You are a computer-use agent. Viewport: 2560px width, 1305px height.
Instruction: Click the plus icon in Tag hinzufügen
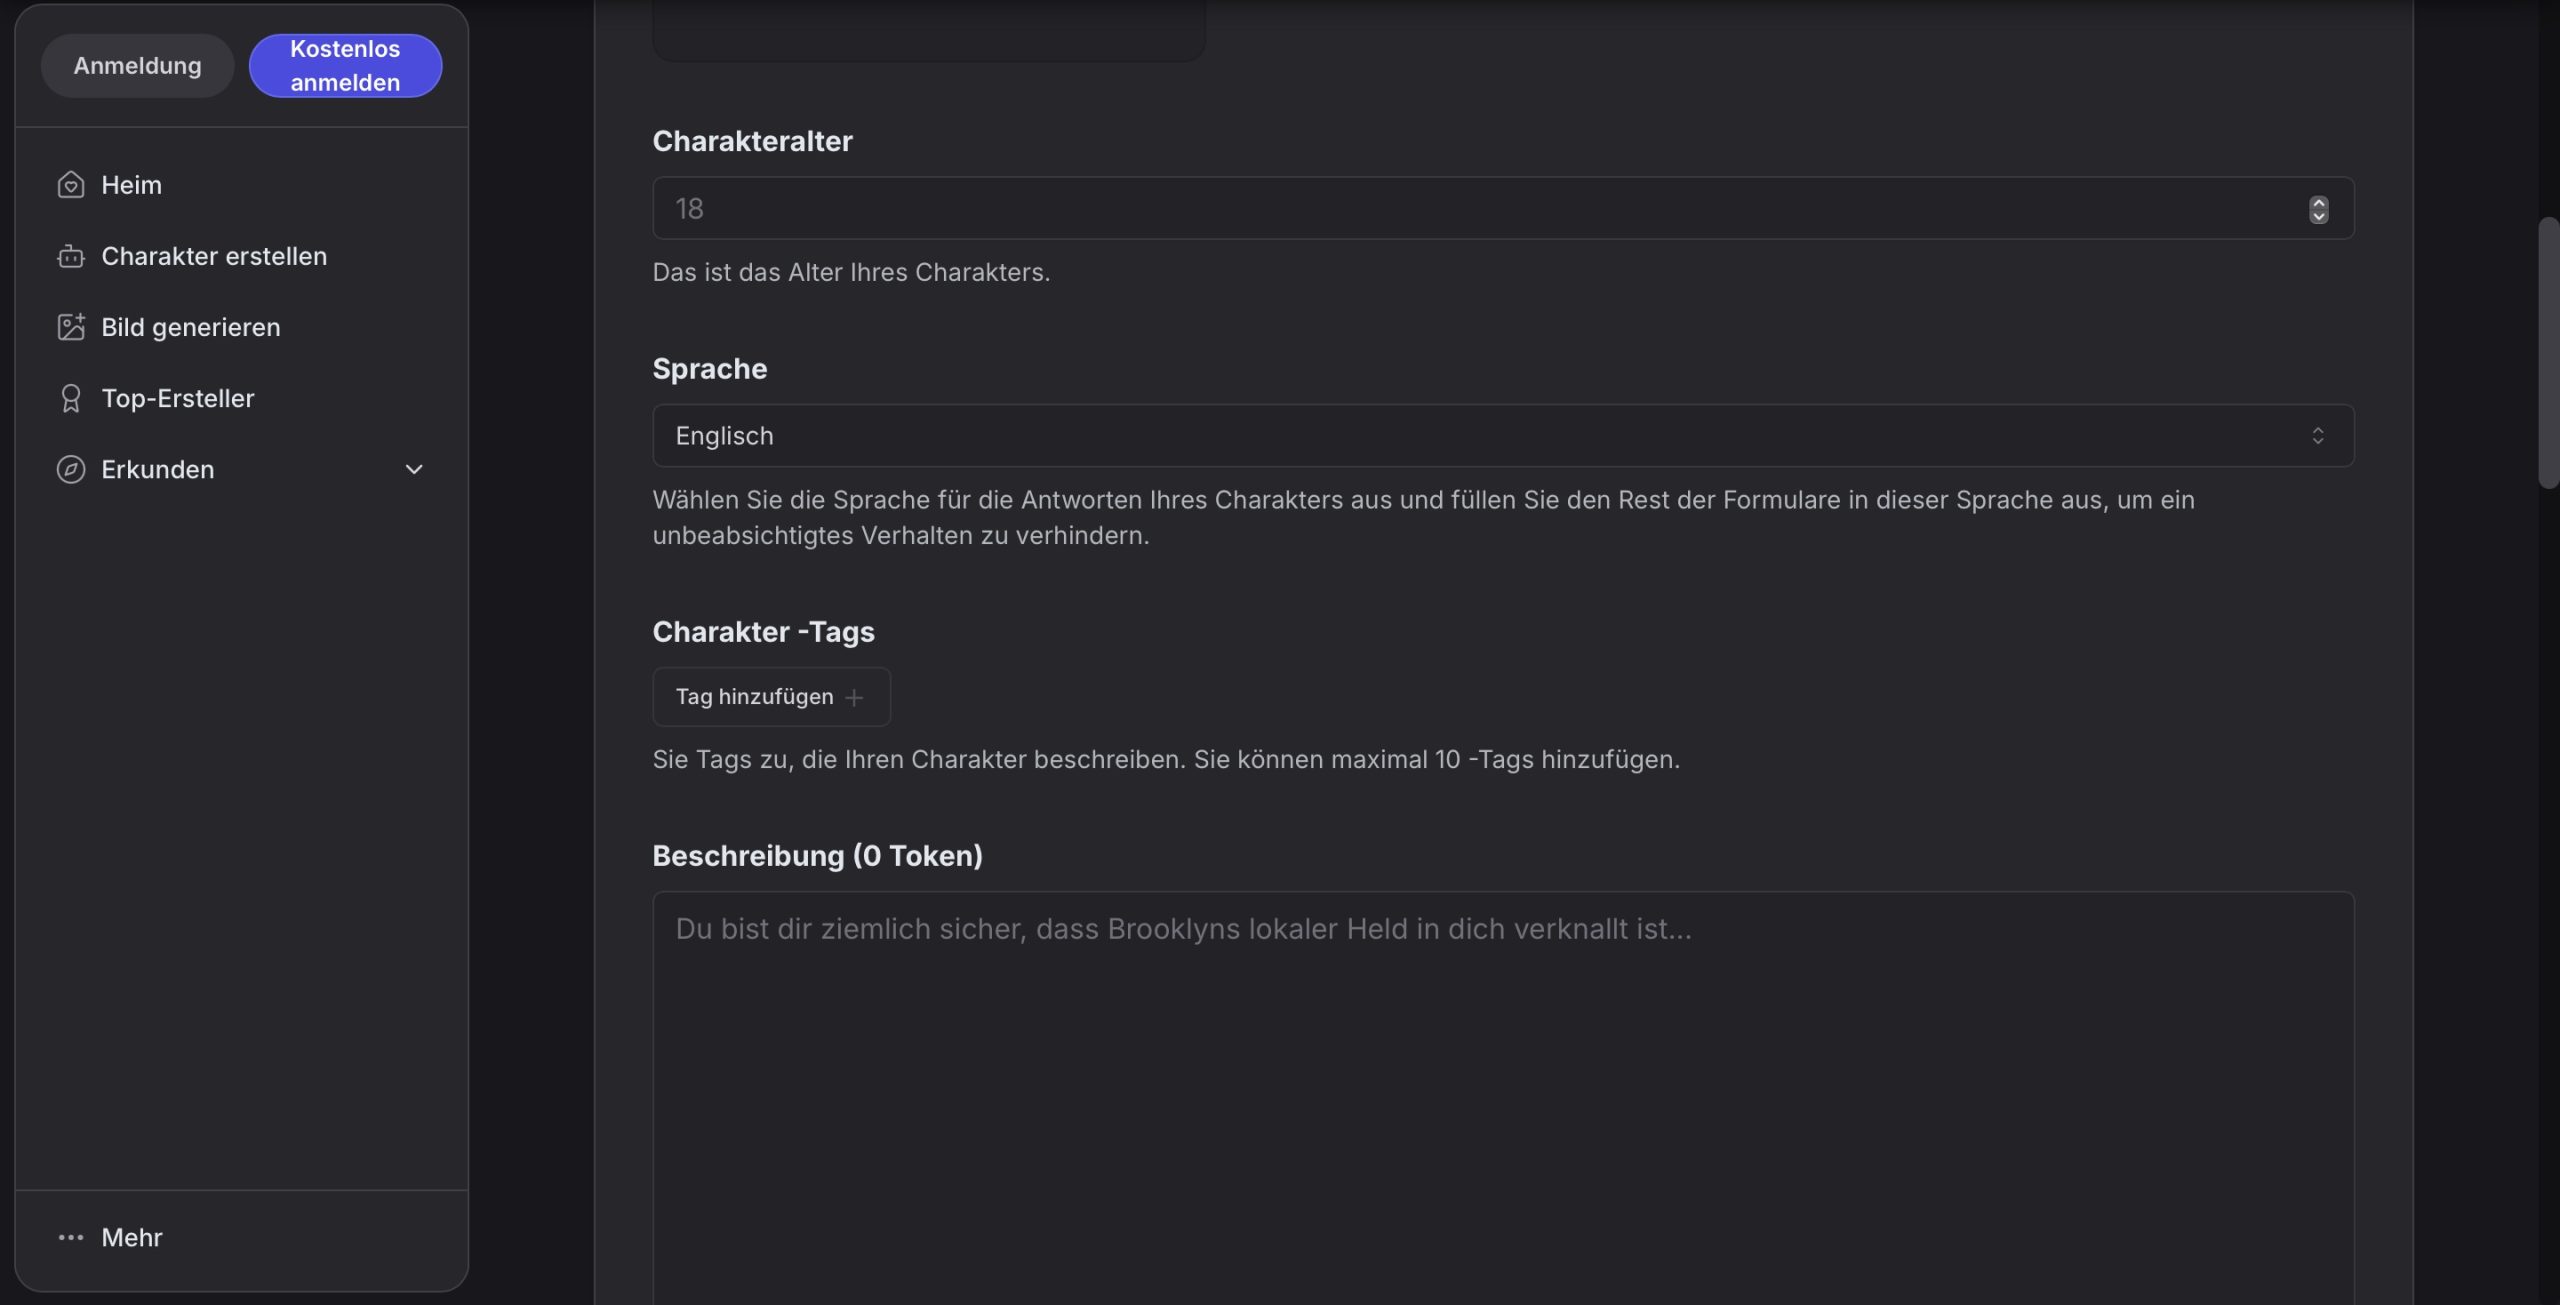(854, 697)
